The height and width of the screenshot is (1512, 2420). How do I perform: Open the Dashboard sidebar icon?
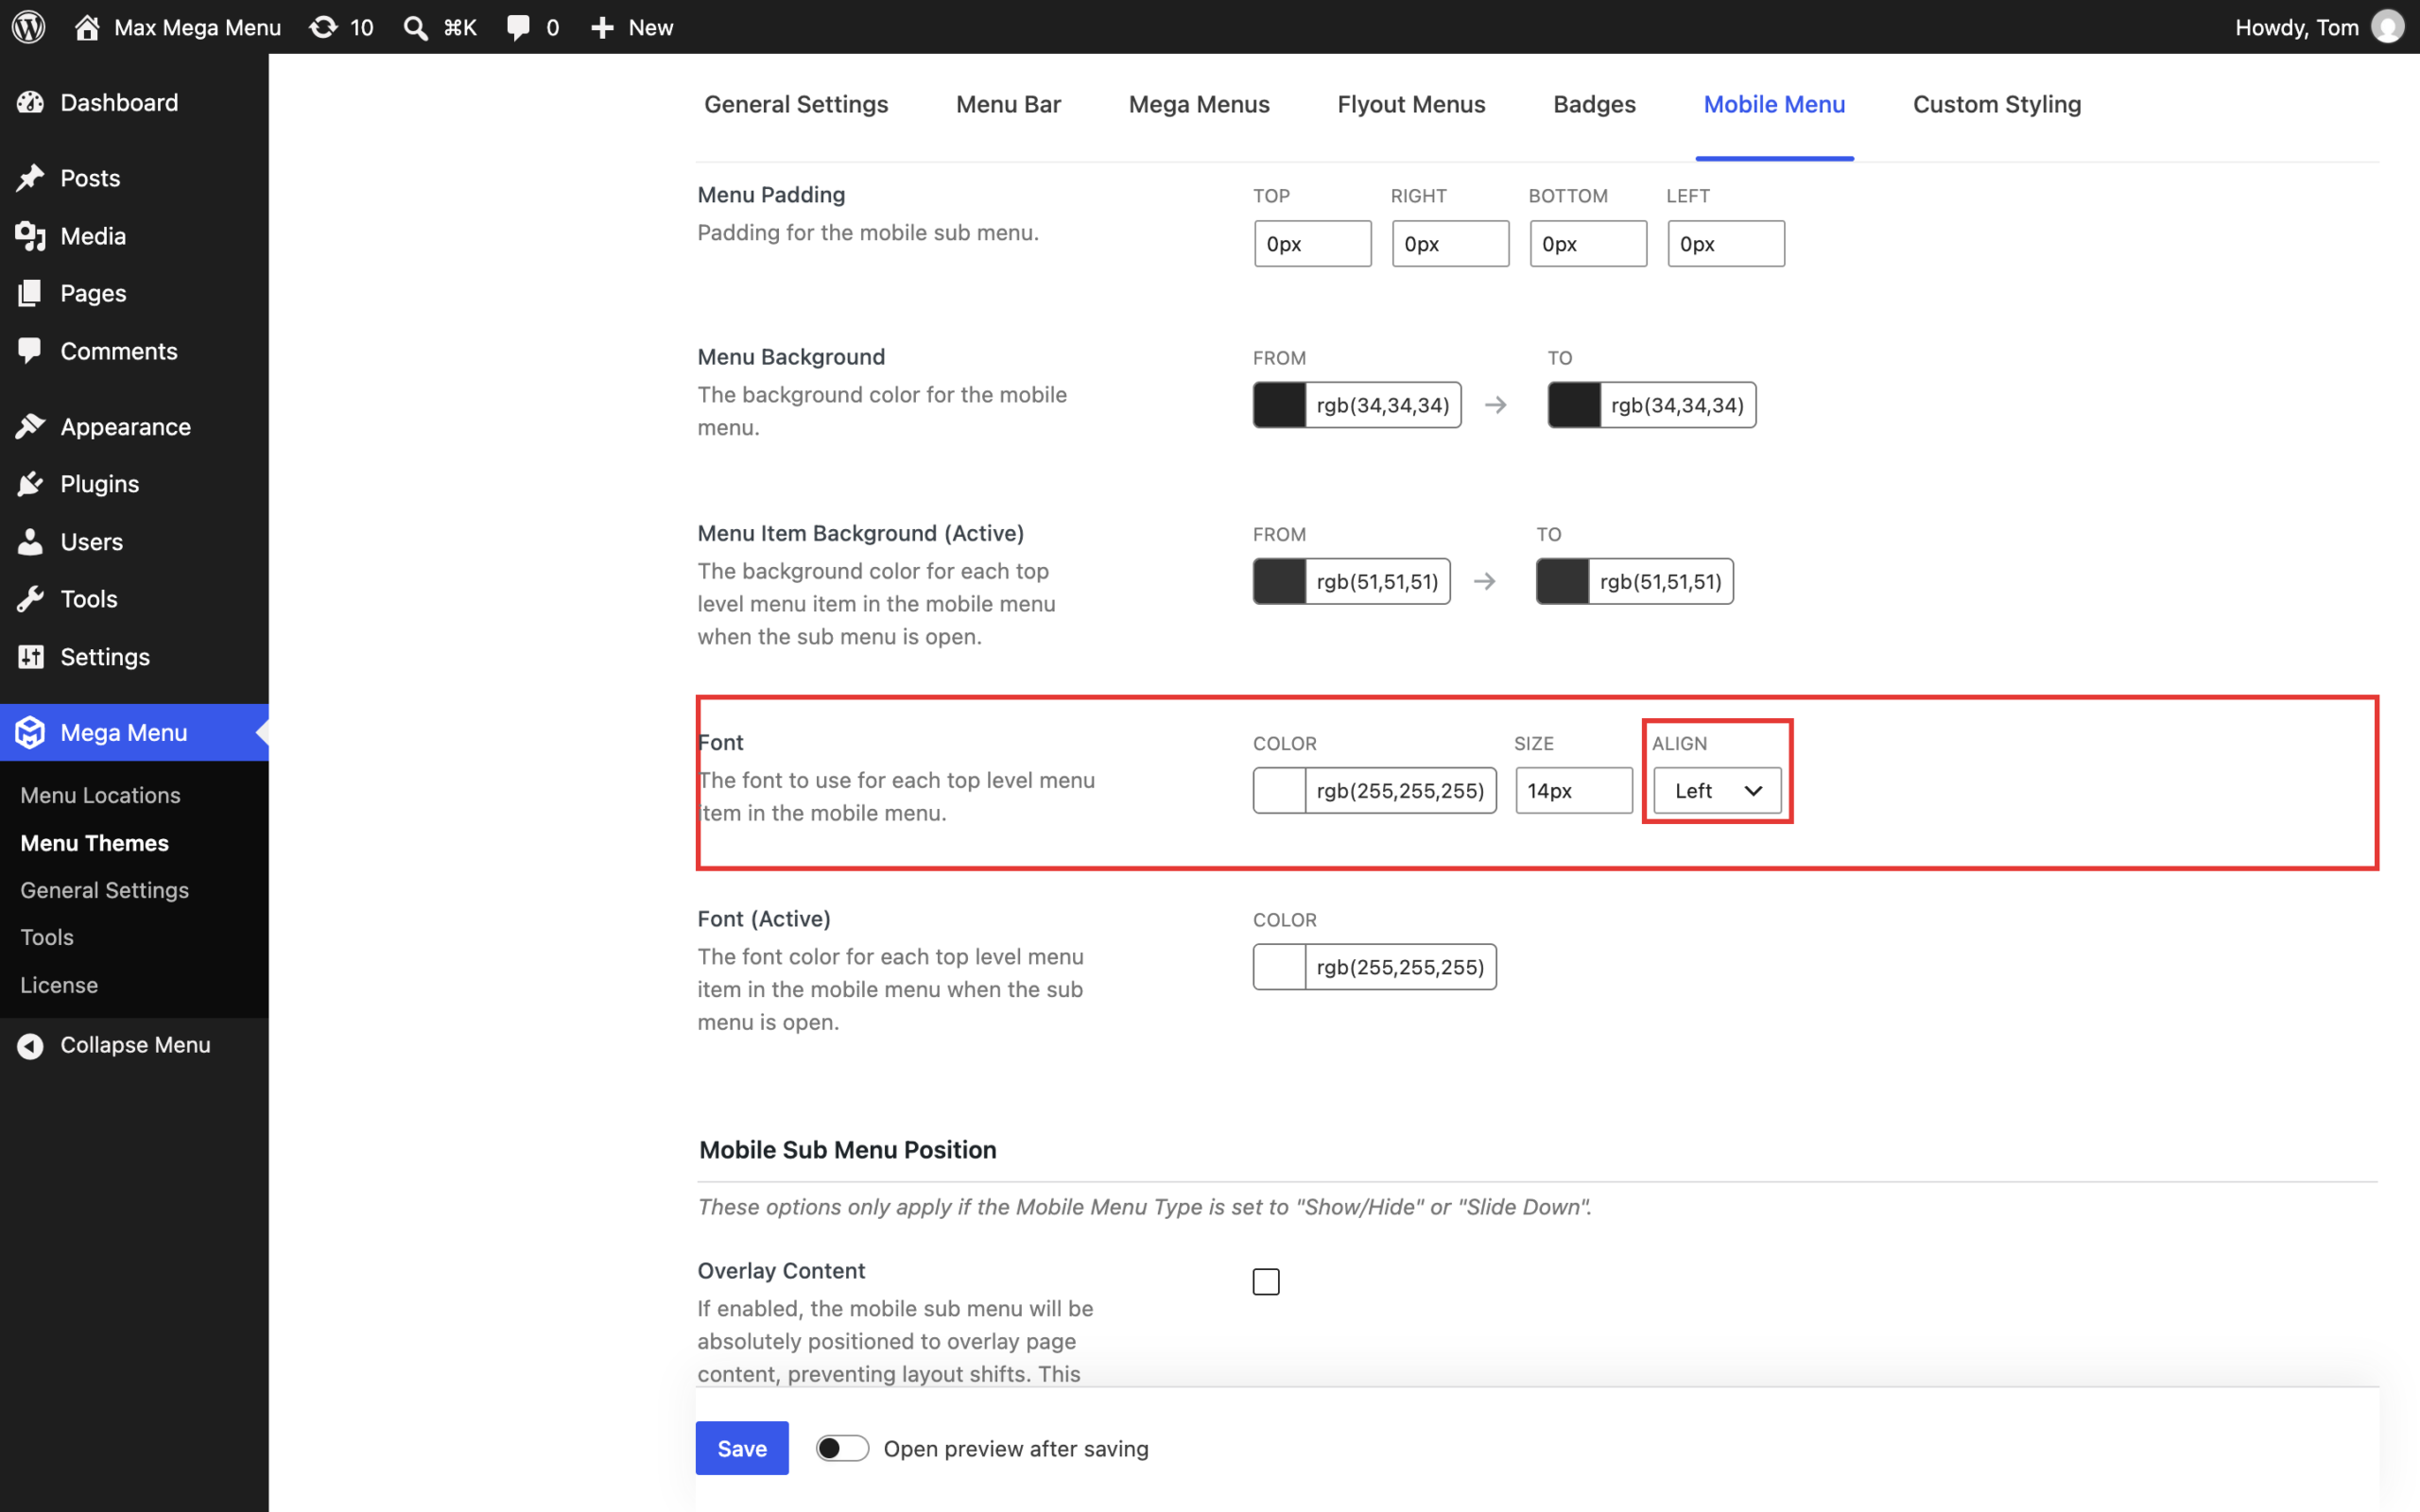[30, 102]
